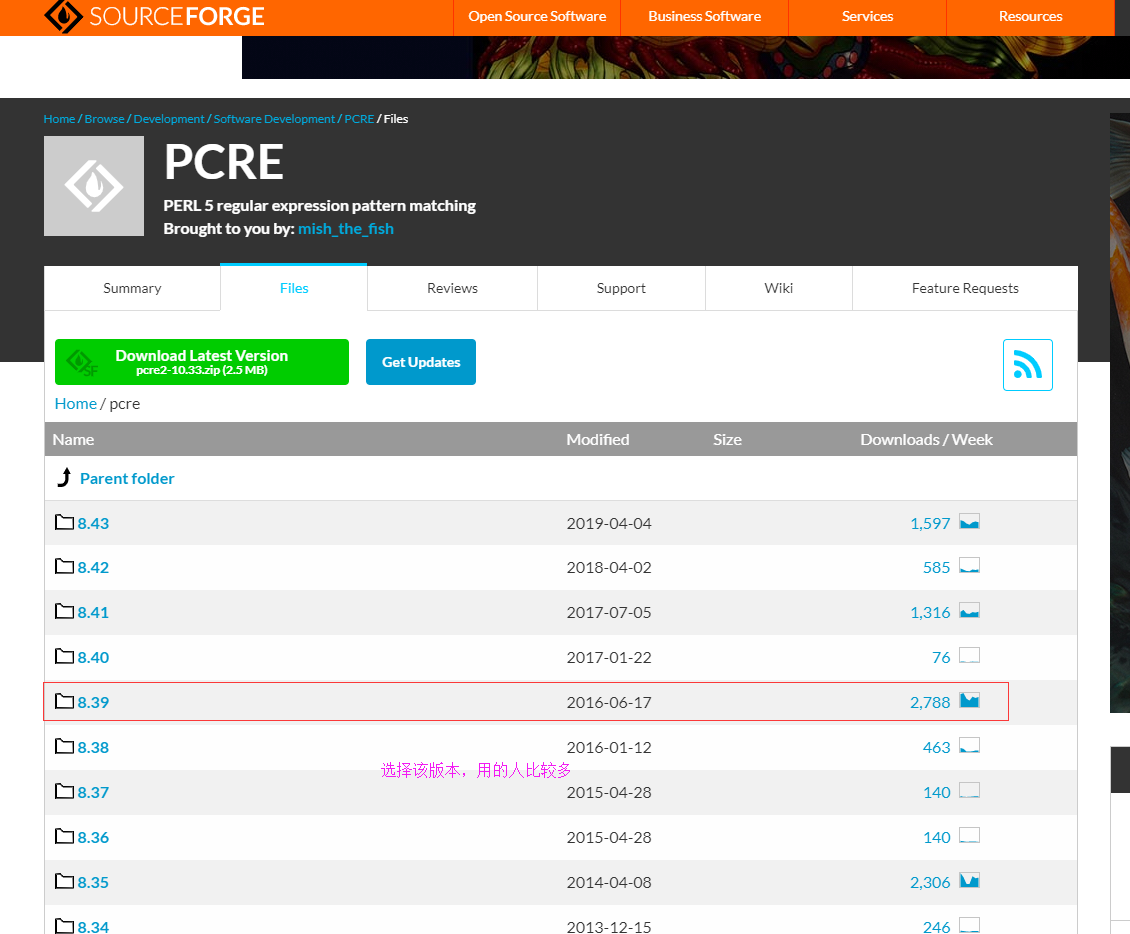Click the SOURCEFORGE wordmark text

pyautogui.click(x=177, y=17)
